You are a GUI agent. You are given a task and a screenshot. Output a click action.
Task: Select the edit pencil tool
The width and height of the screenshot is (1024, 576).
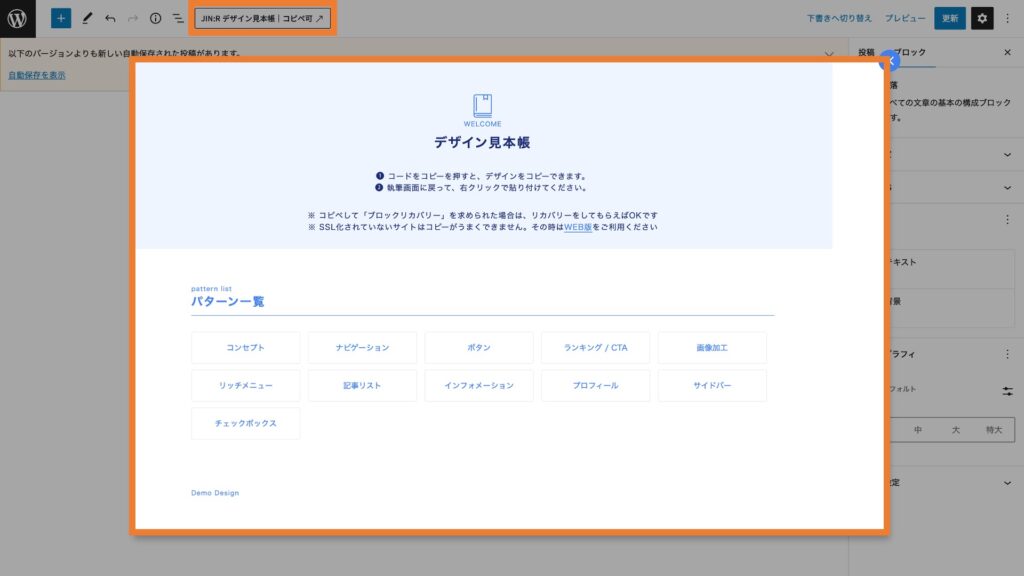87,17
